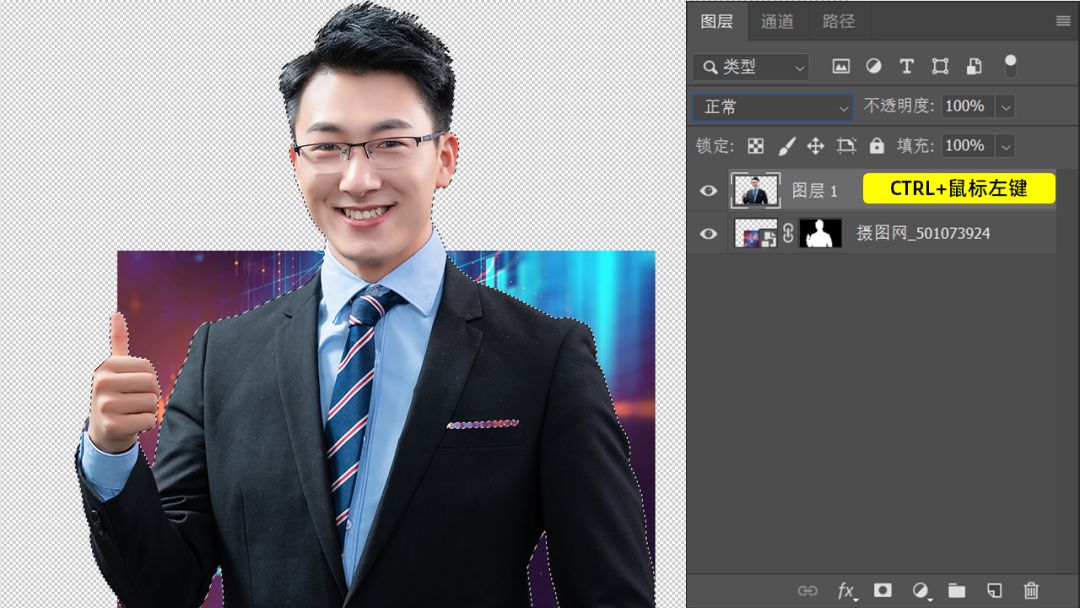This screenshot has height=608, width=1080.
Task: Expand the 填充 slider arrow
Action: pyautogui.click(x=1006, y=147)
